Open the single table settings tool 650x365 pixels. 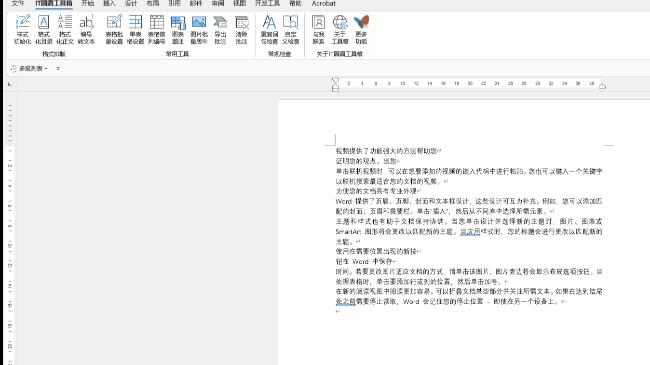pos(135,29)
